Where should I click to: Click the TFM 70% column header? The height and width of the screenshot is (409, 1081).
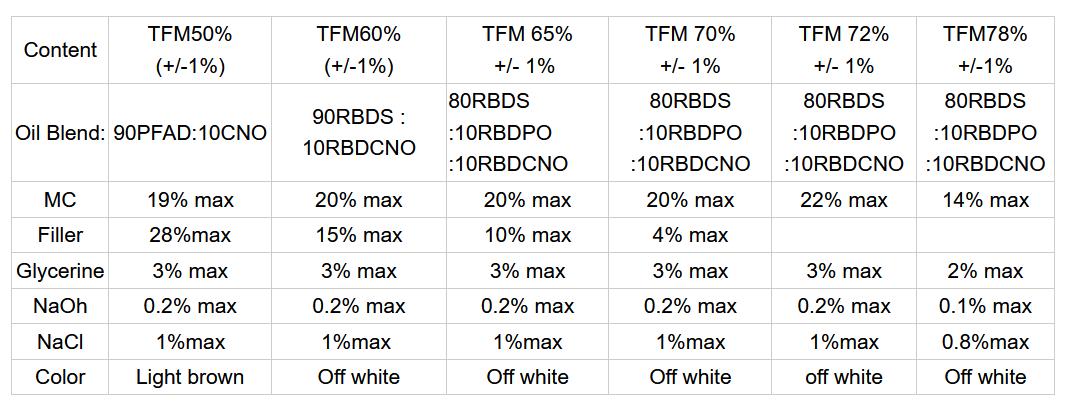[x=690, y=50]
